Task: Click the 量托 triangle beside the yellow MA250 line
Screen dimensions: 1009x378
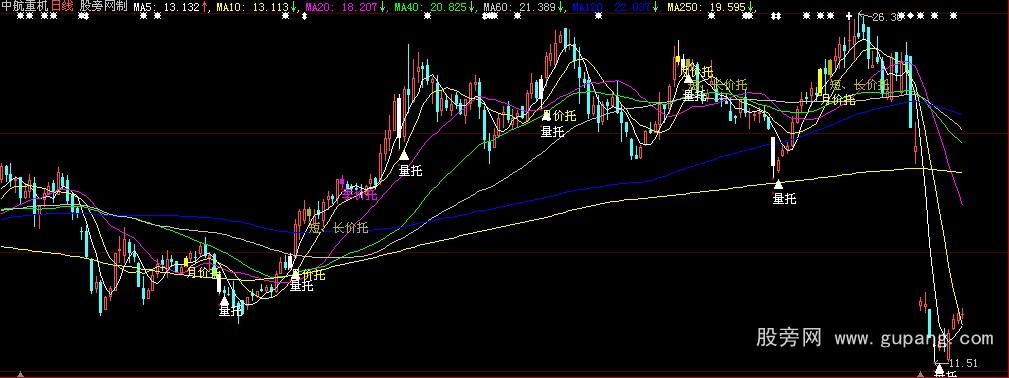Action: coord(778,184)
